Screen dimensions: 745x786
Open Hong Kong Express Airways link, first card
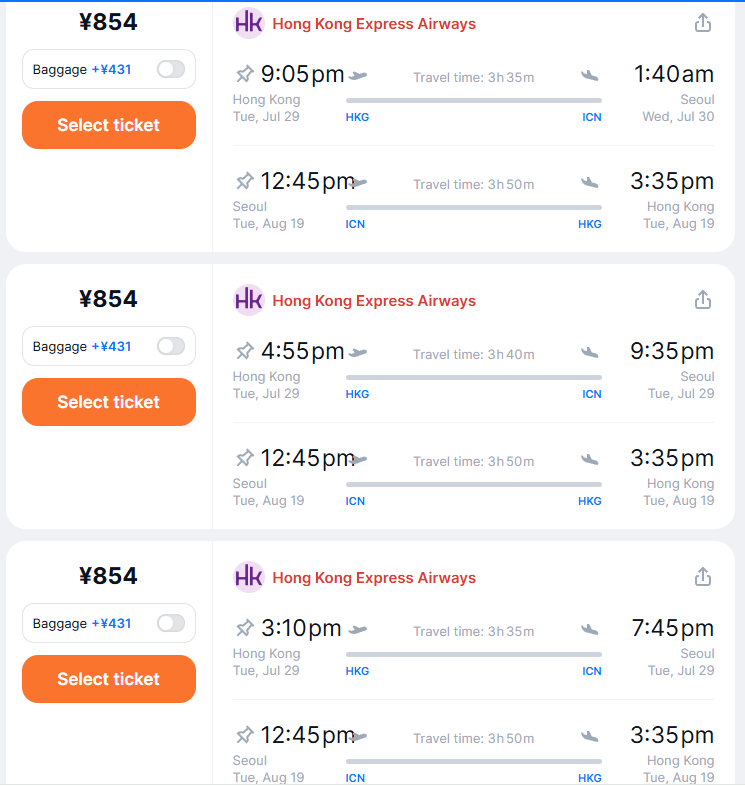(374, 24)
